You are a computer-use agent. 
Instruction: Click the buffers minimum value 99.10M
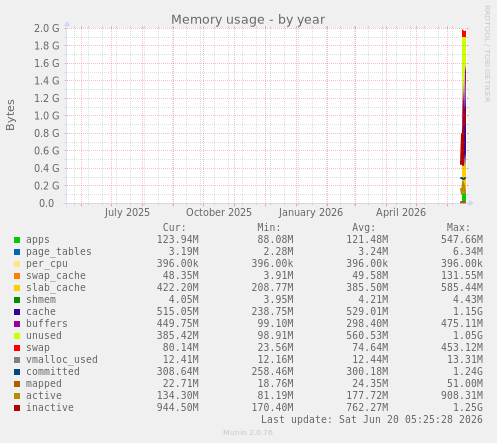pyautogui.click(x=275, y=324)
